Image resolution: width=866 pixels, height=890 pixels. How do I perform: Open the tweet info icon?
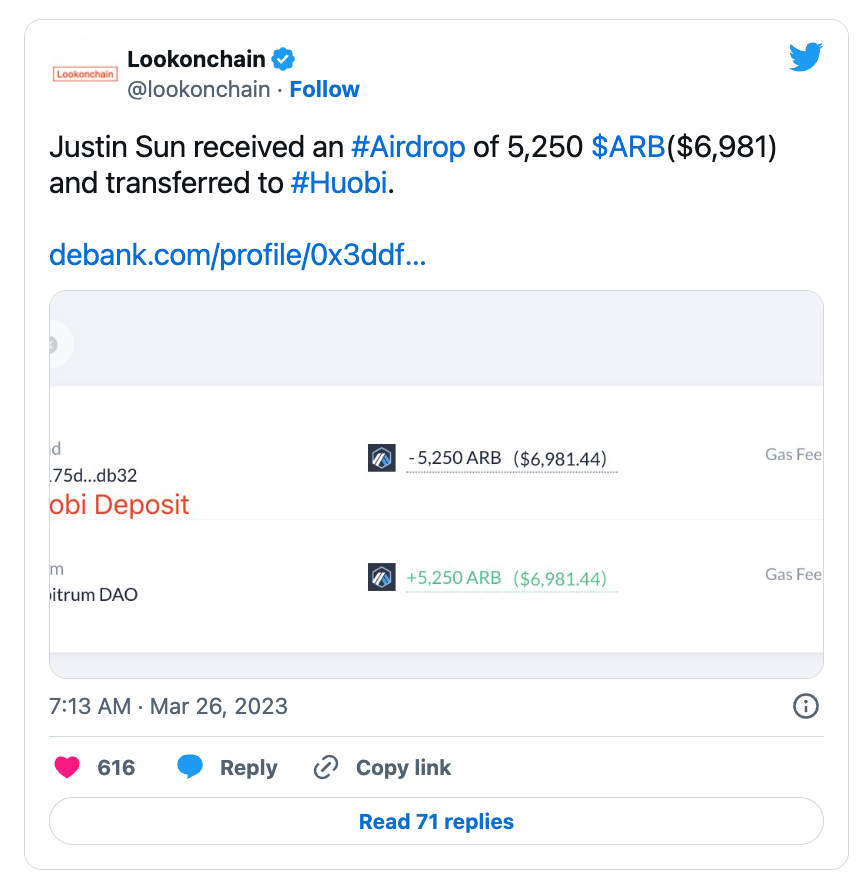(805, 706)
